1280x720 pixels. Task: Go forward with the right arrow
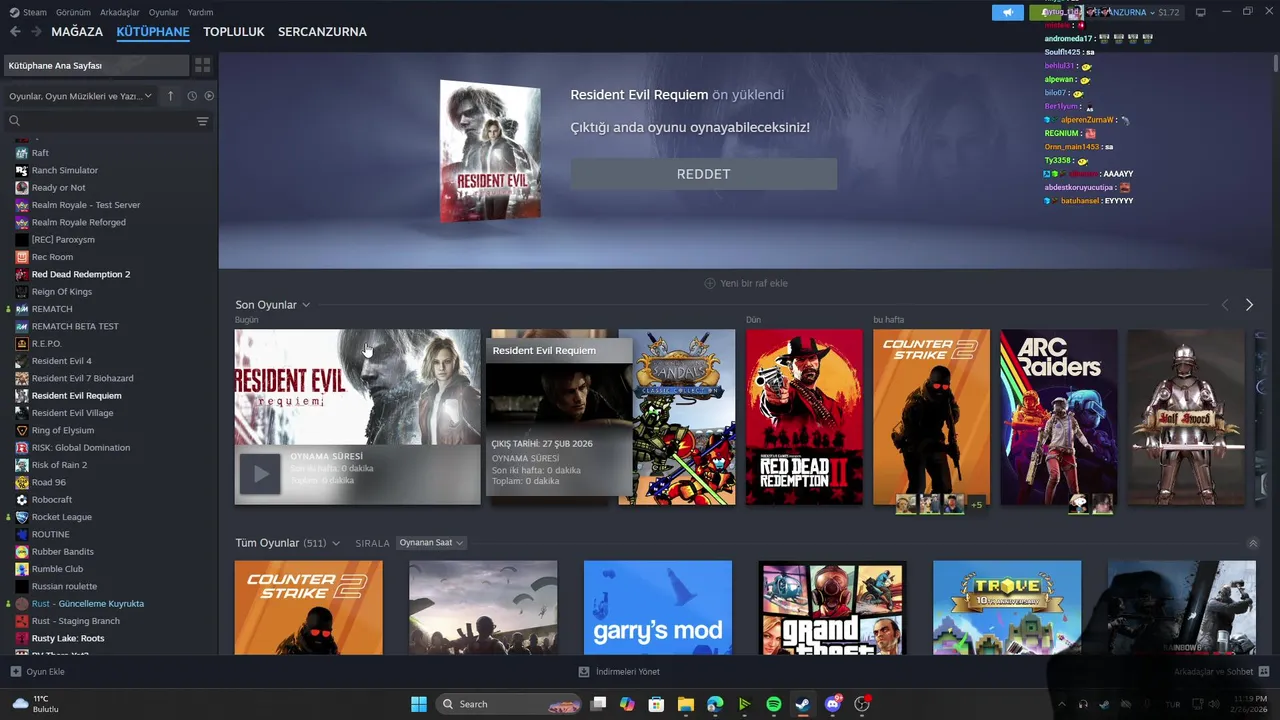36,32
